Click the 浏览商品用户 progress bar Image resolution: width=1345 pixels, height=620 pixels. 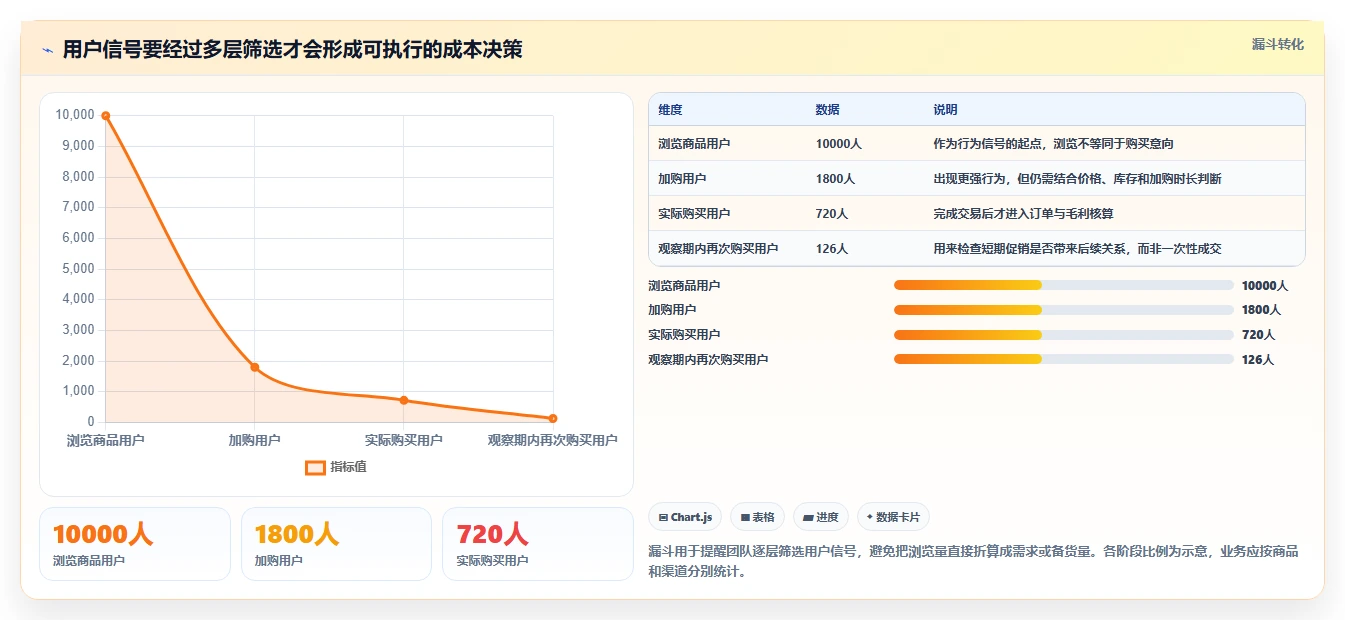click(1064, 285)
